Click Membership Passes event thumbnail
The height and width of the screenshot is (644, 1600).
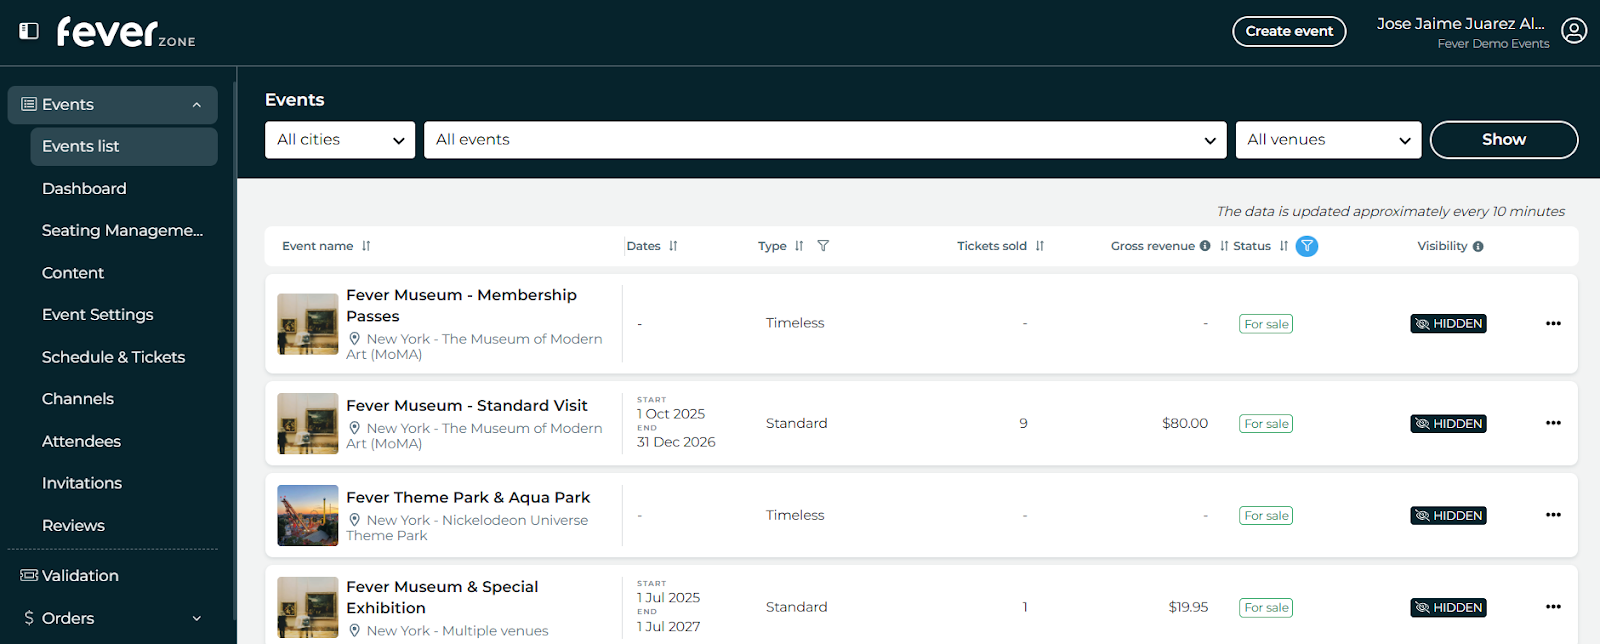pos(308,324)
